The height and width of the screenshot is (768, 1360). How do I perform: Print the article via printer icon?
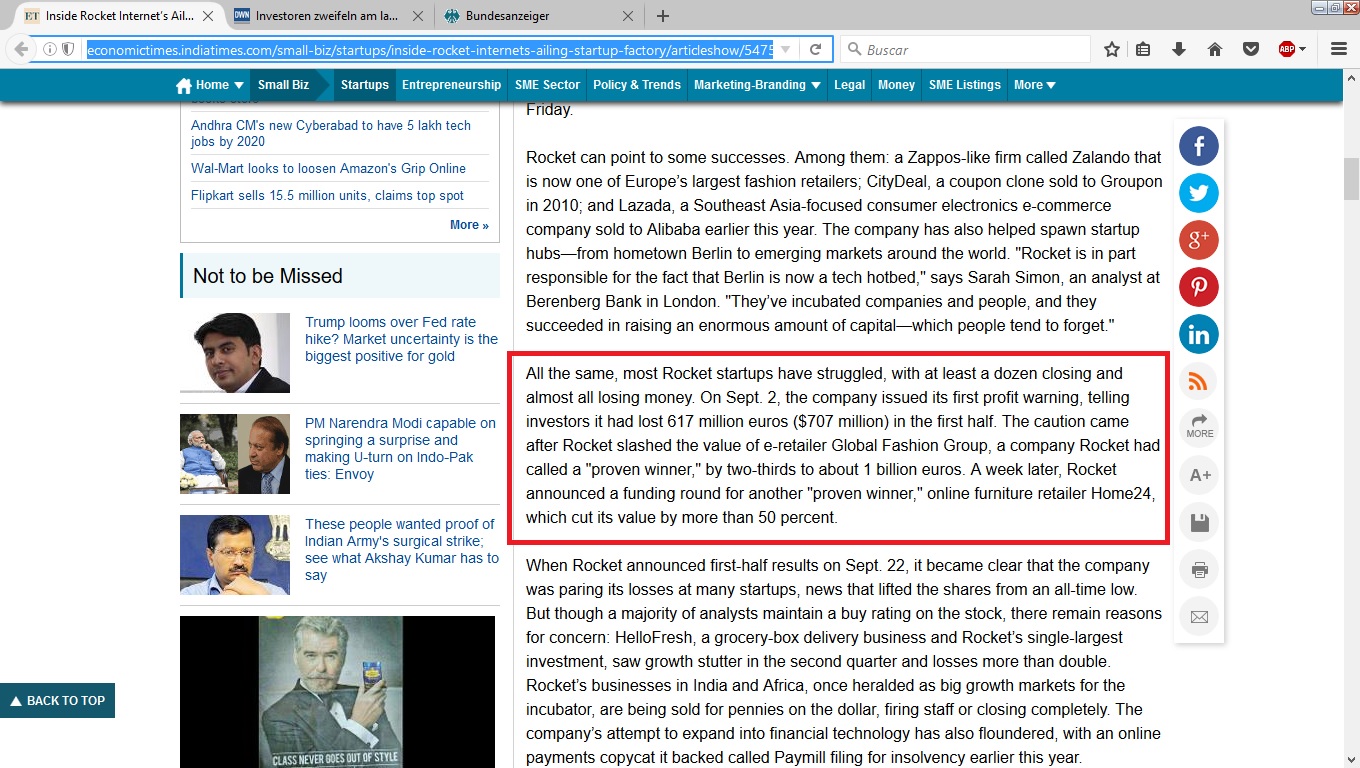1199,570
